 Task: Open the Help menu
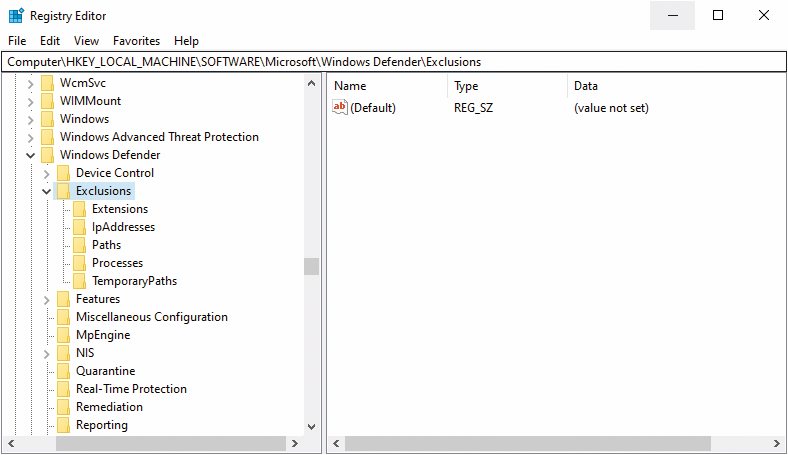186,41
